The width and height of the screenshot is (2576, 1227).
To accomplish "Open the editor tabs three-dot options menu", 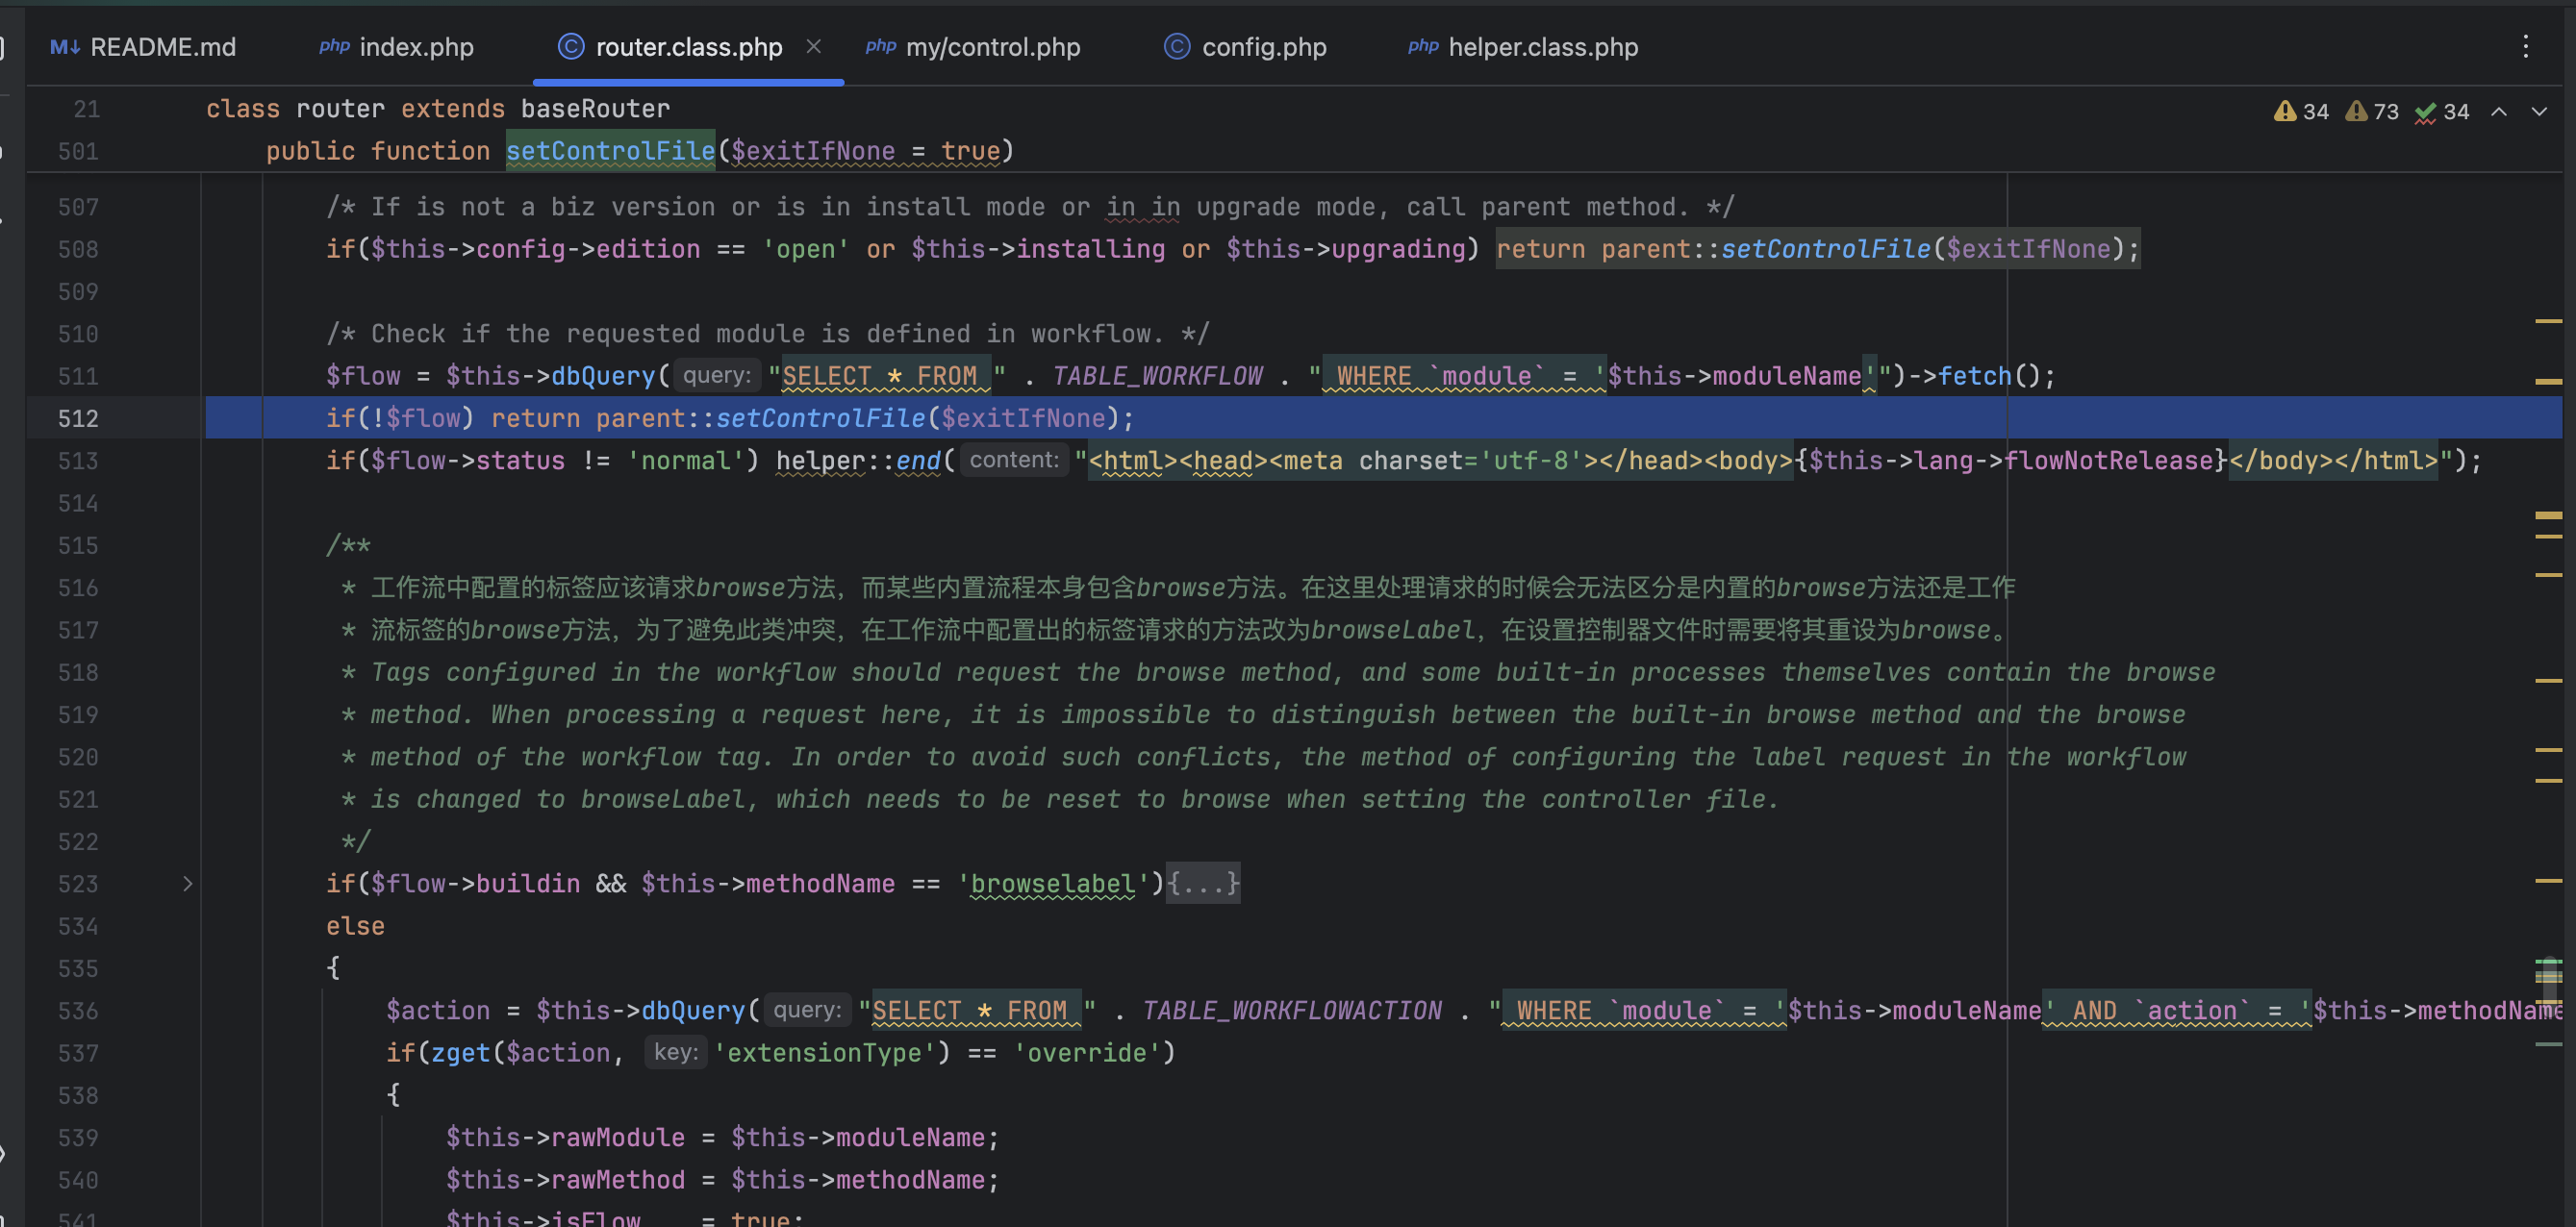I will coord(2525,47).
